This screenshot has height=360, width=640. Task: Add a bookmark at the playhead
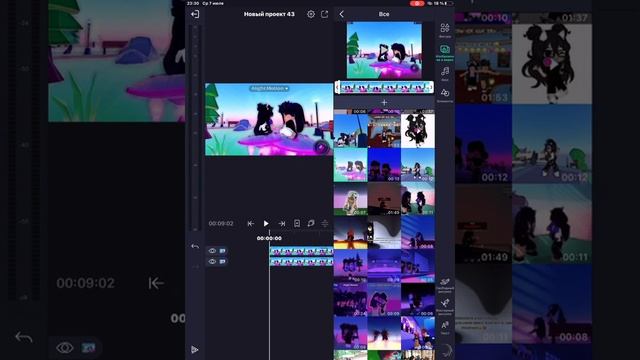297,224
